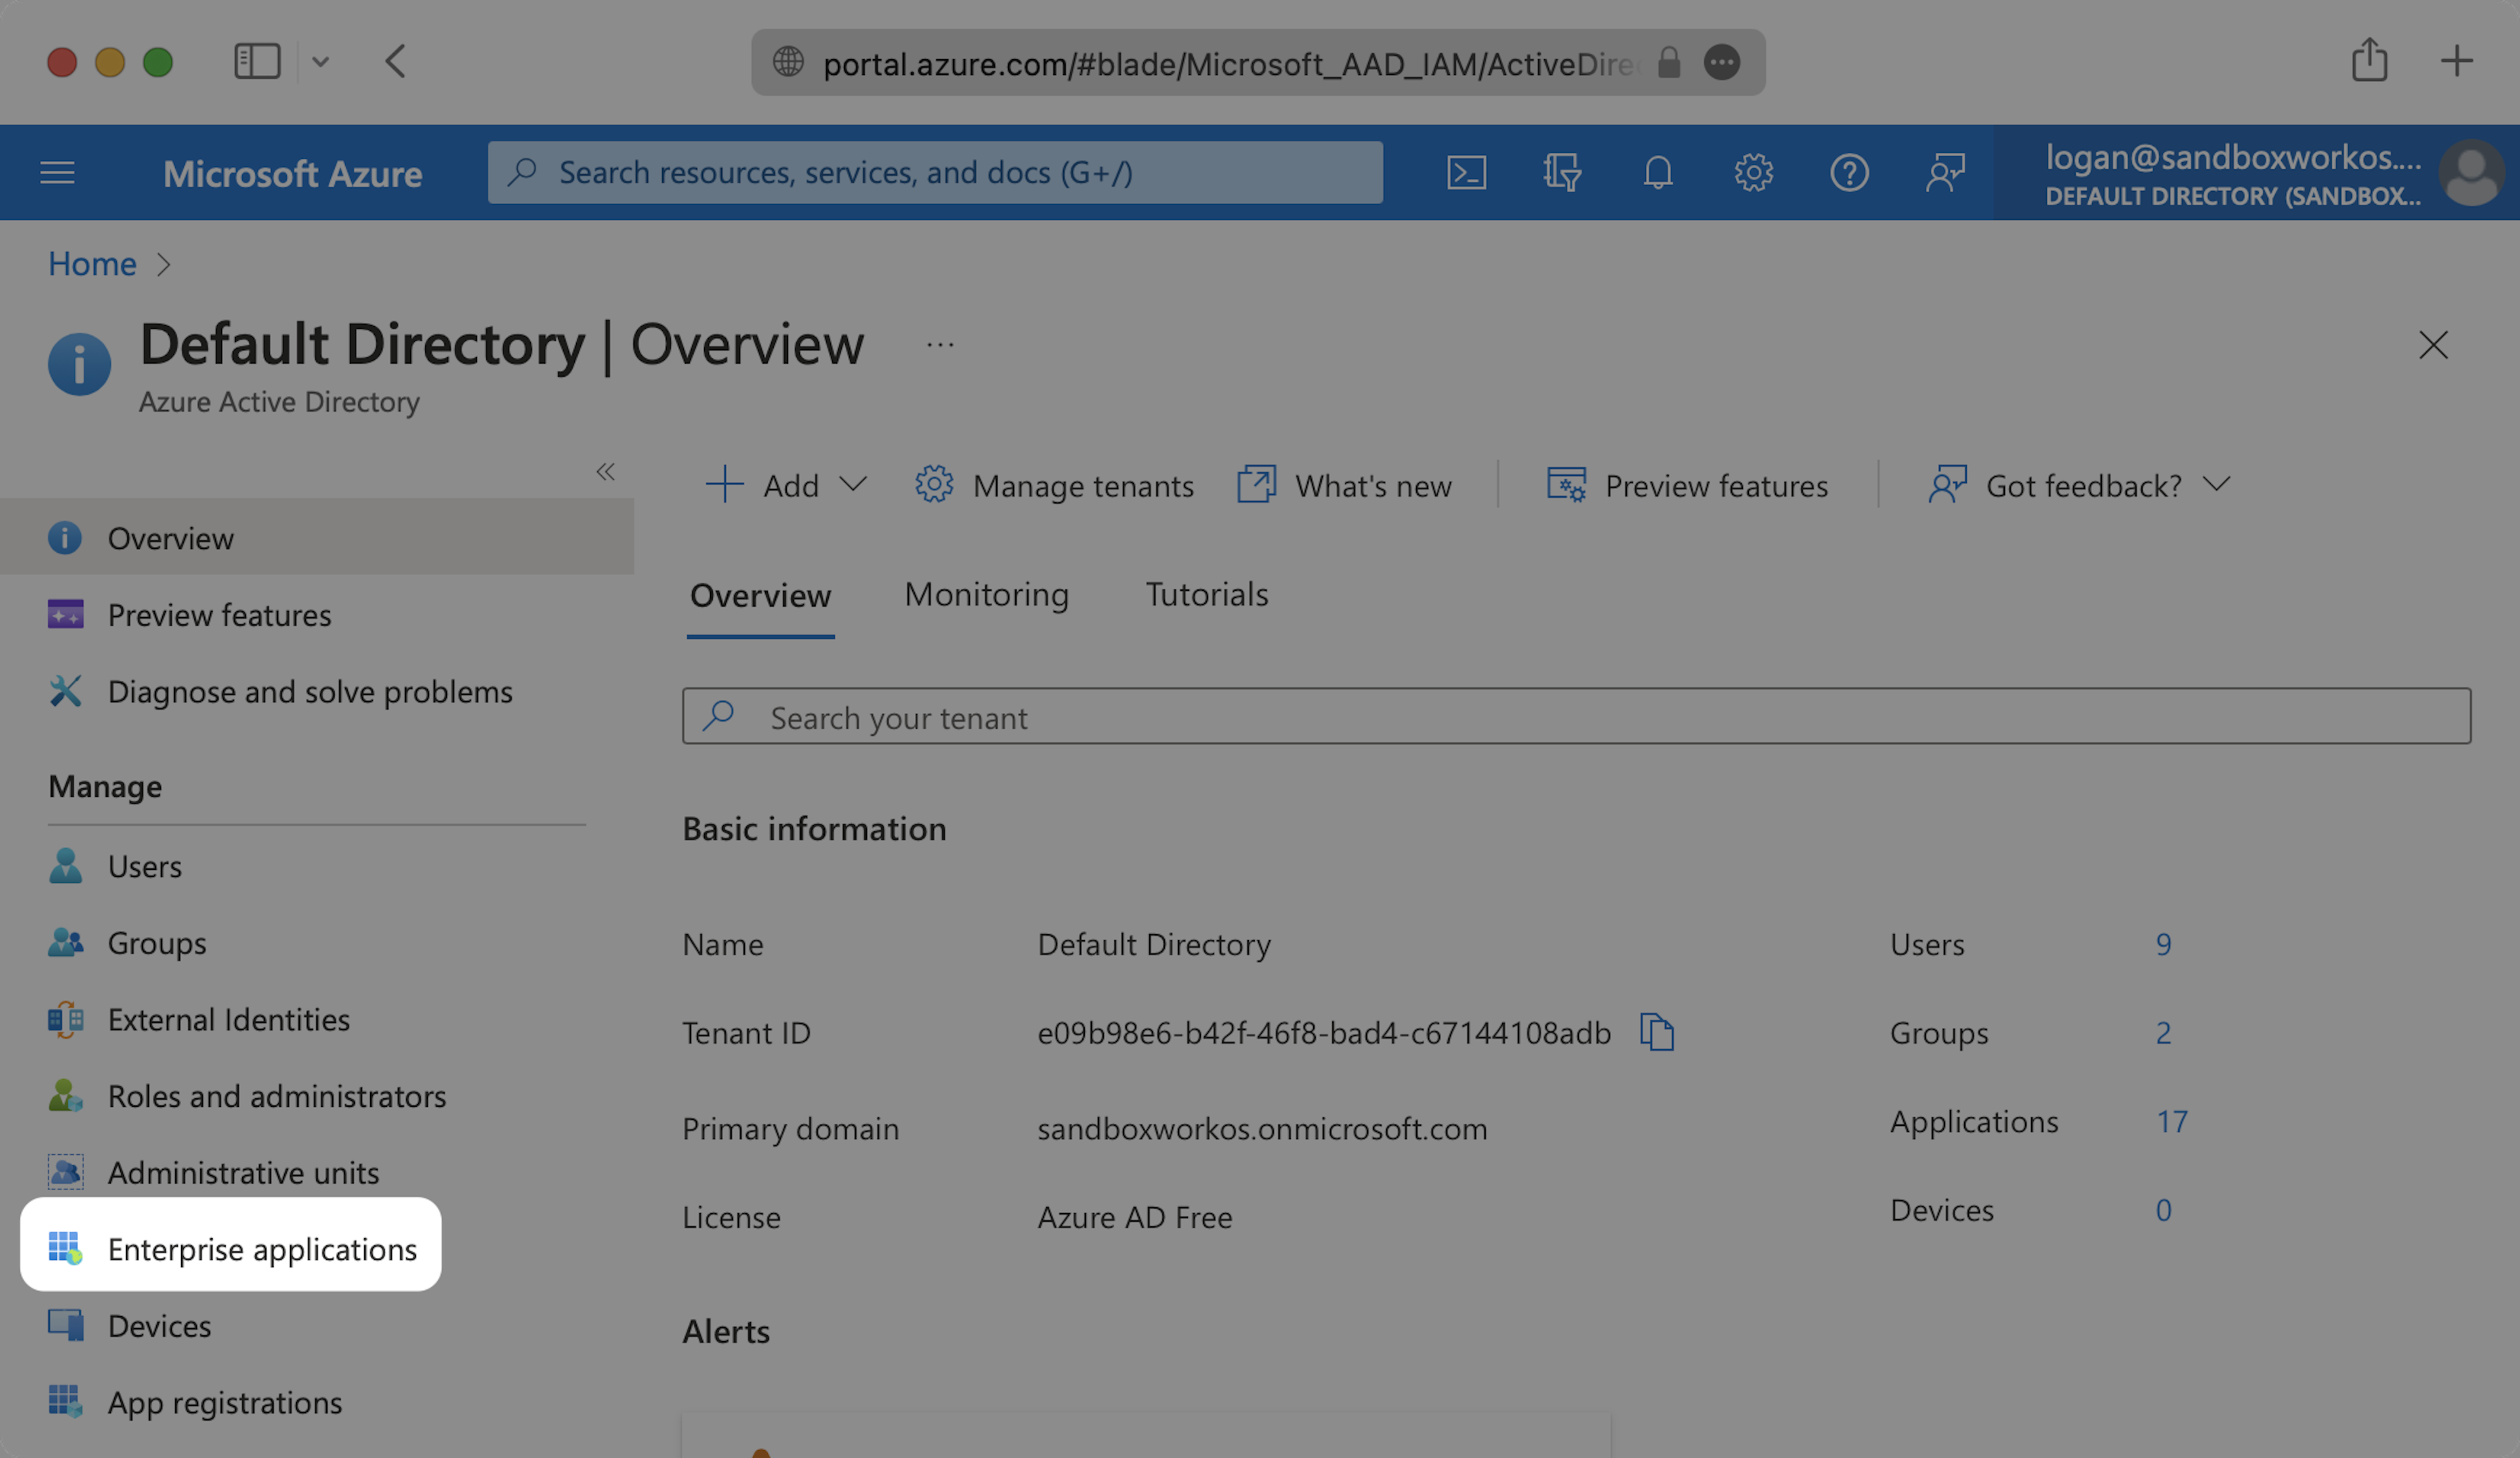Toggle the browser sidebar panel

pos(256,62)
